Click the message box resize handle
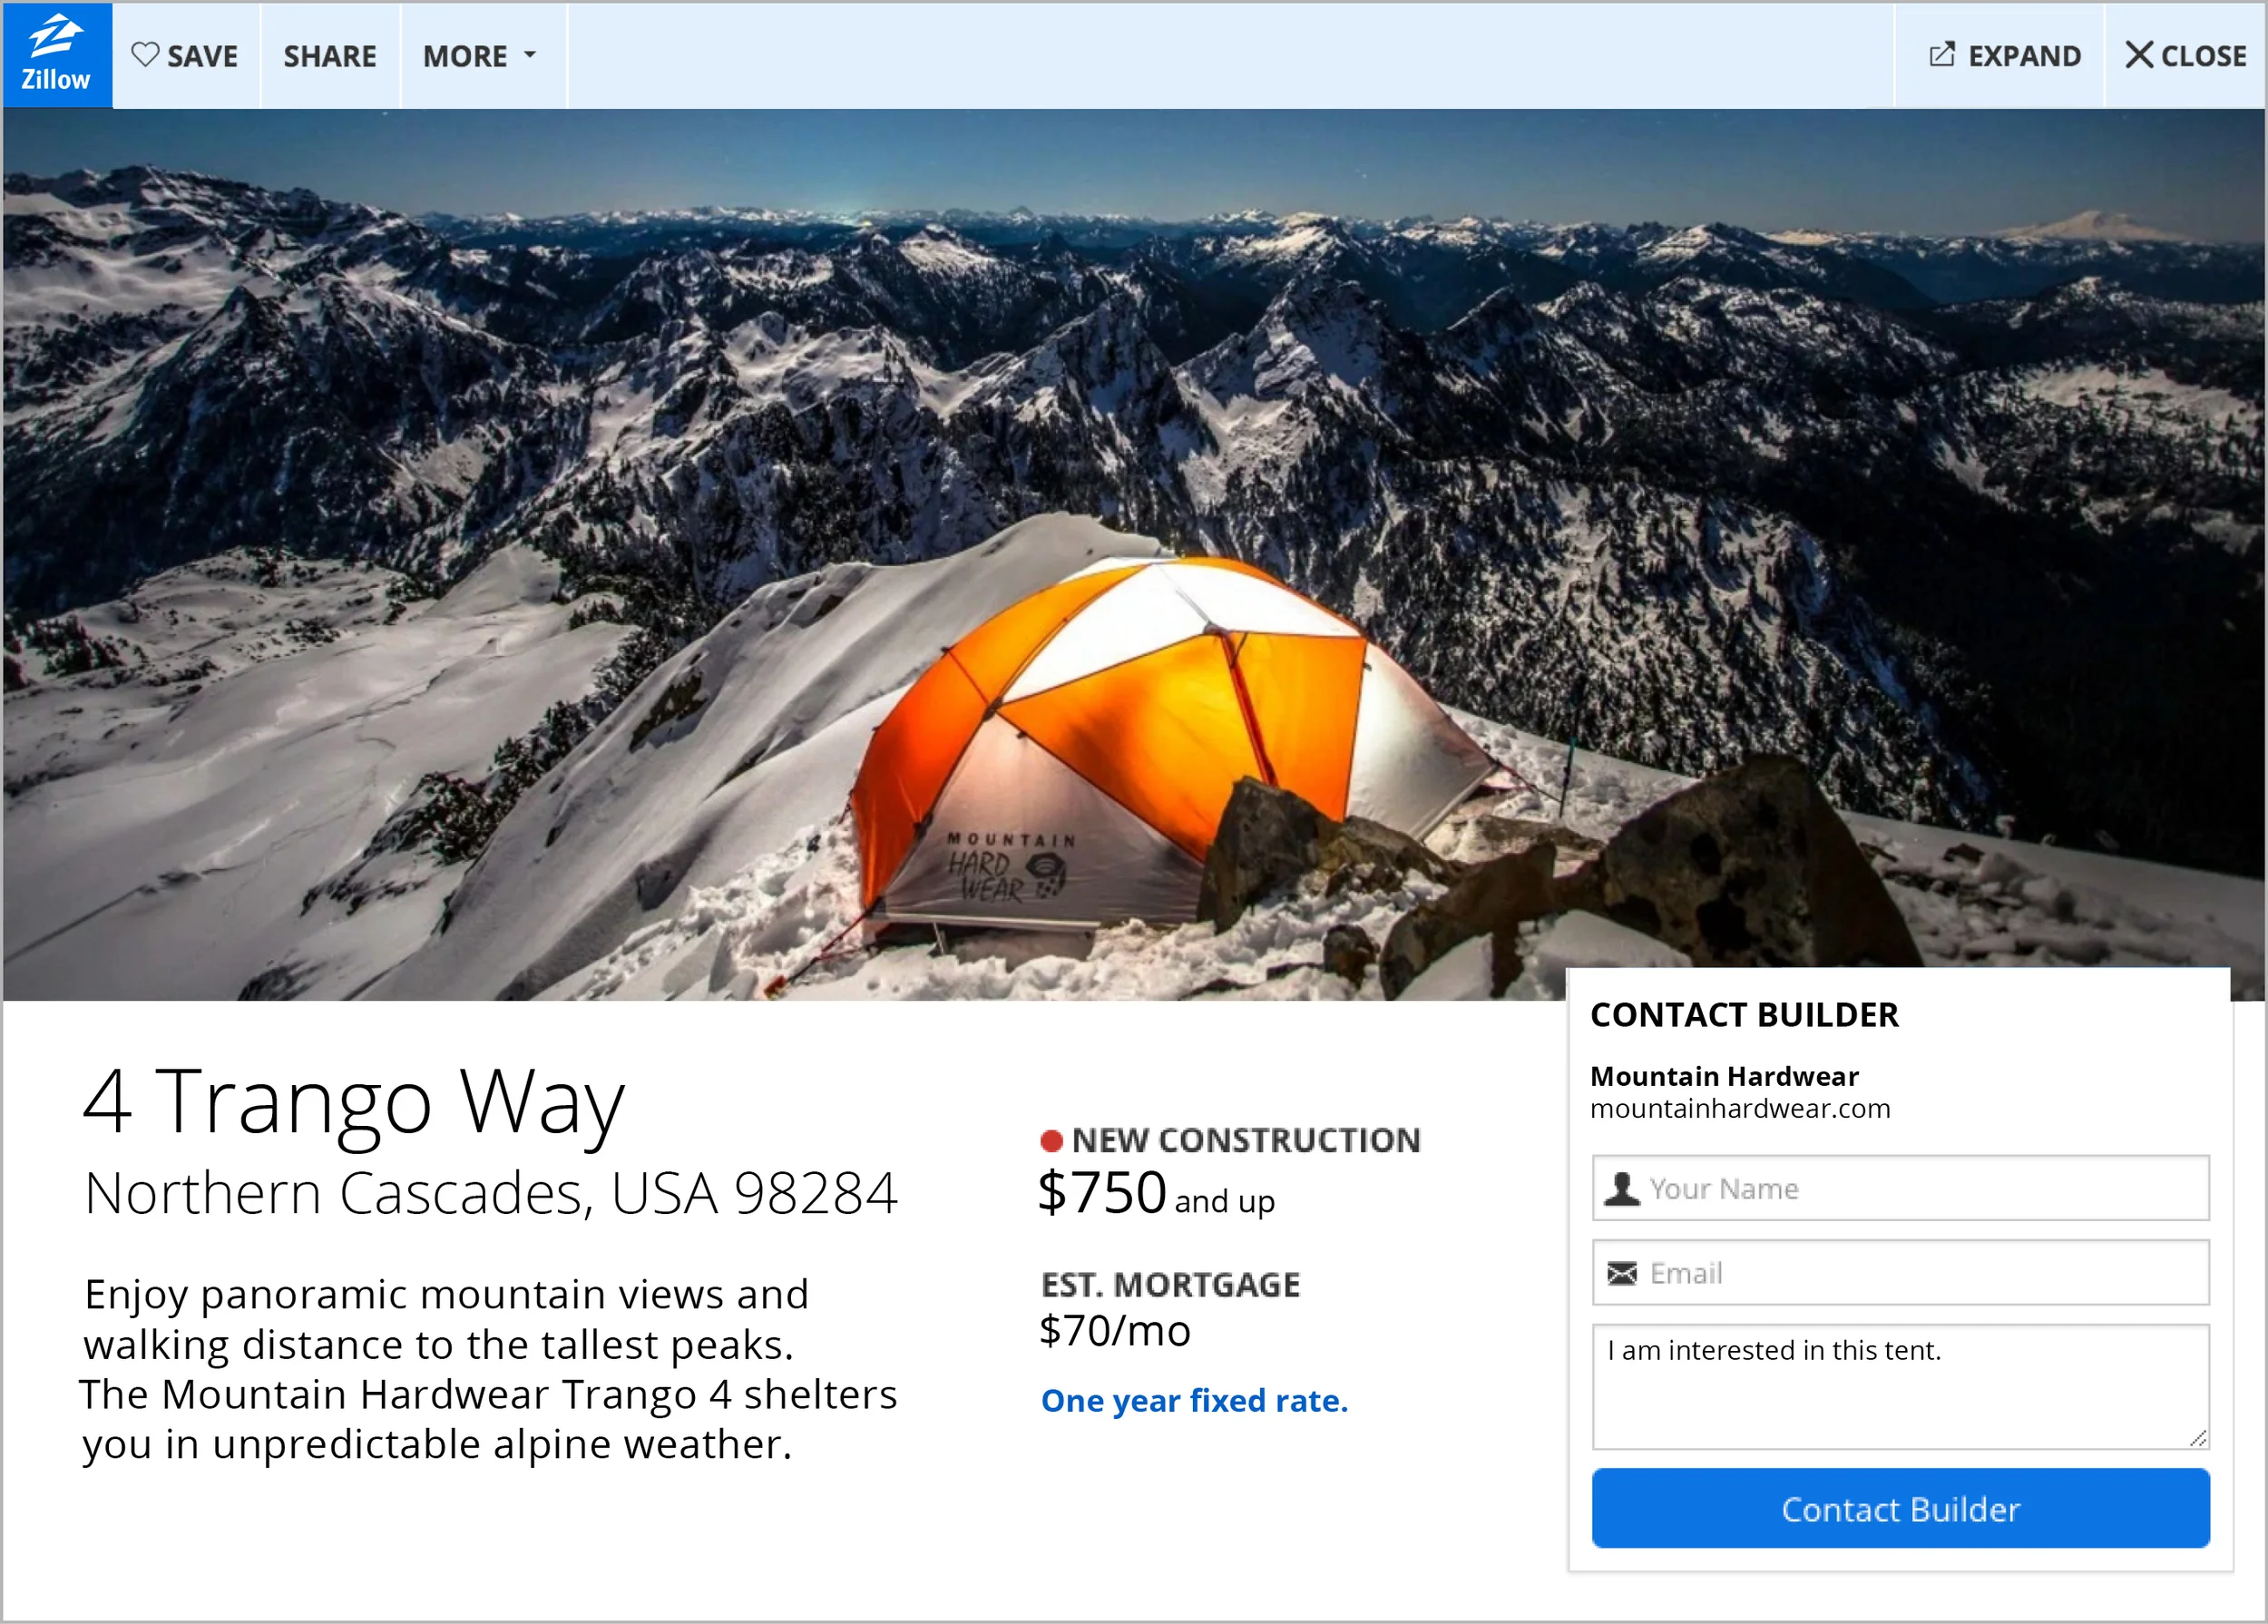 (2198, 1439)
